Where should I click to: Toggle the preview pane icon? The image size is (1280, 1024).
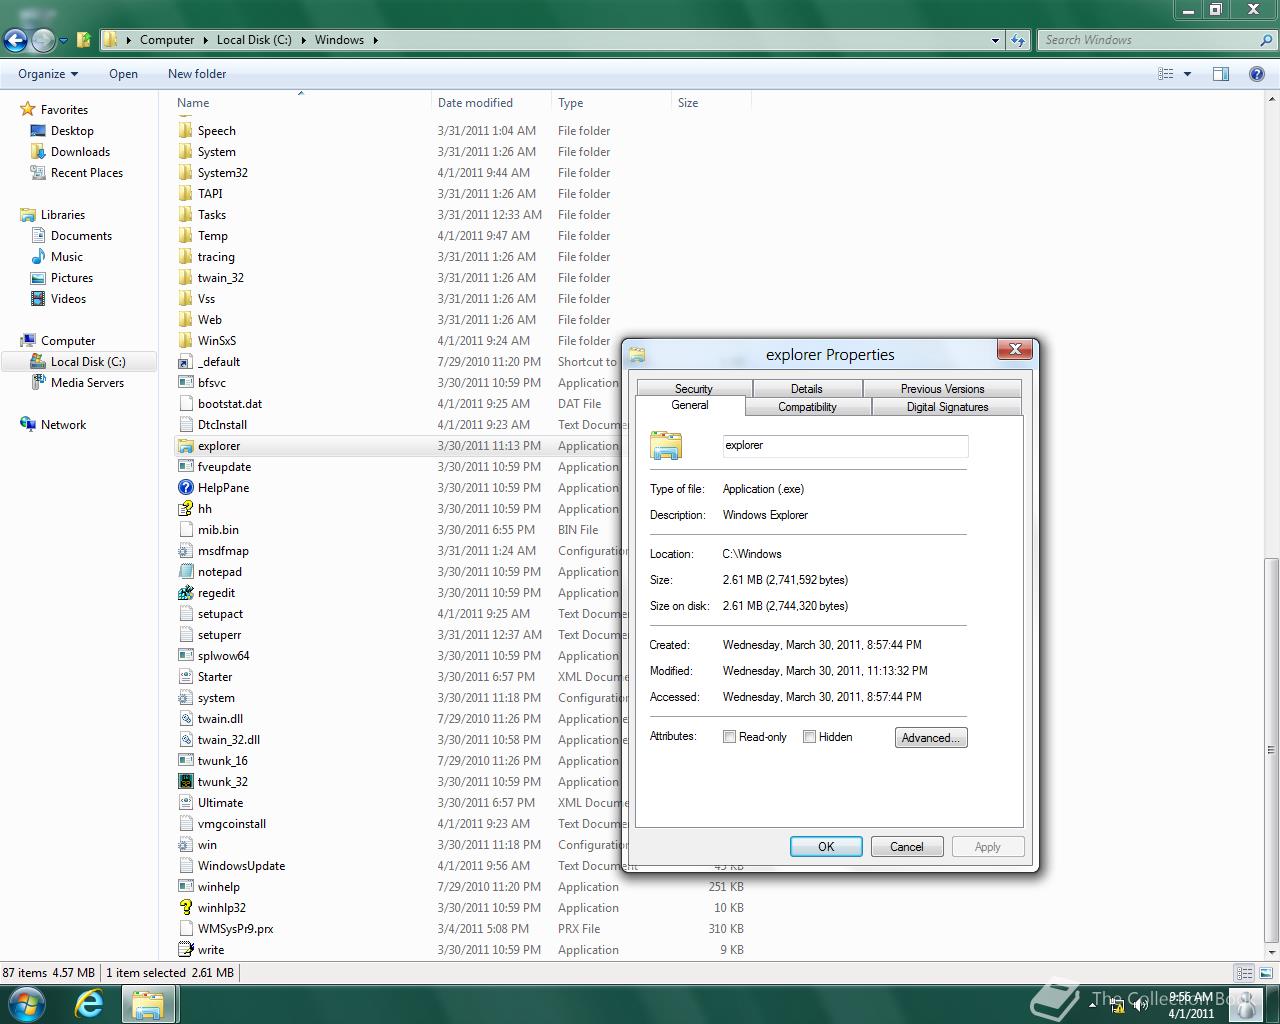point(1220,74)
